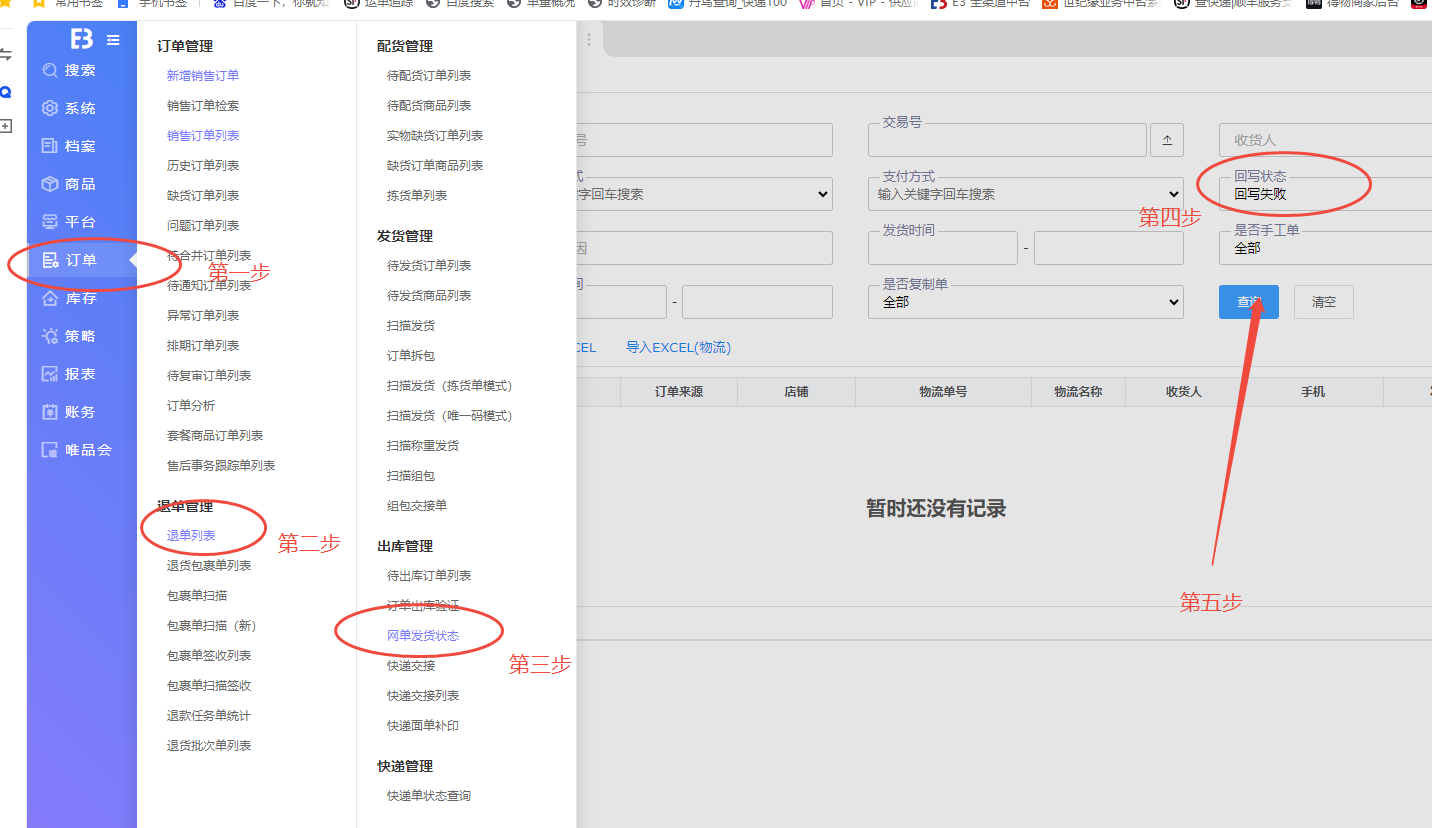The image size is (1432, 828).
Task: Click the 搜索 magnifier icon in sidebar
Action: point(50,70)
